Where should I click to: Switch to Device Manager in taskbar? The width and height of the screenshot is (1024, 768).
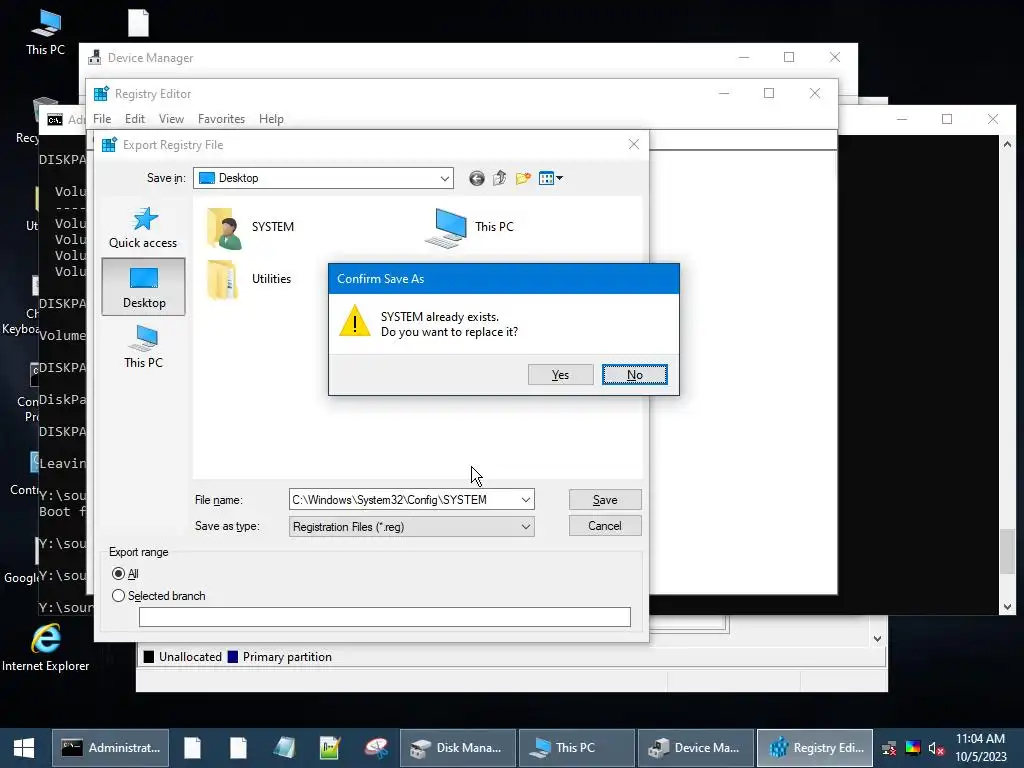point(696,748)
